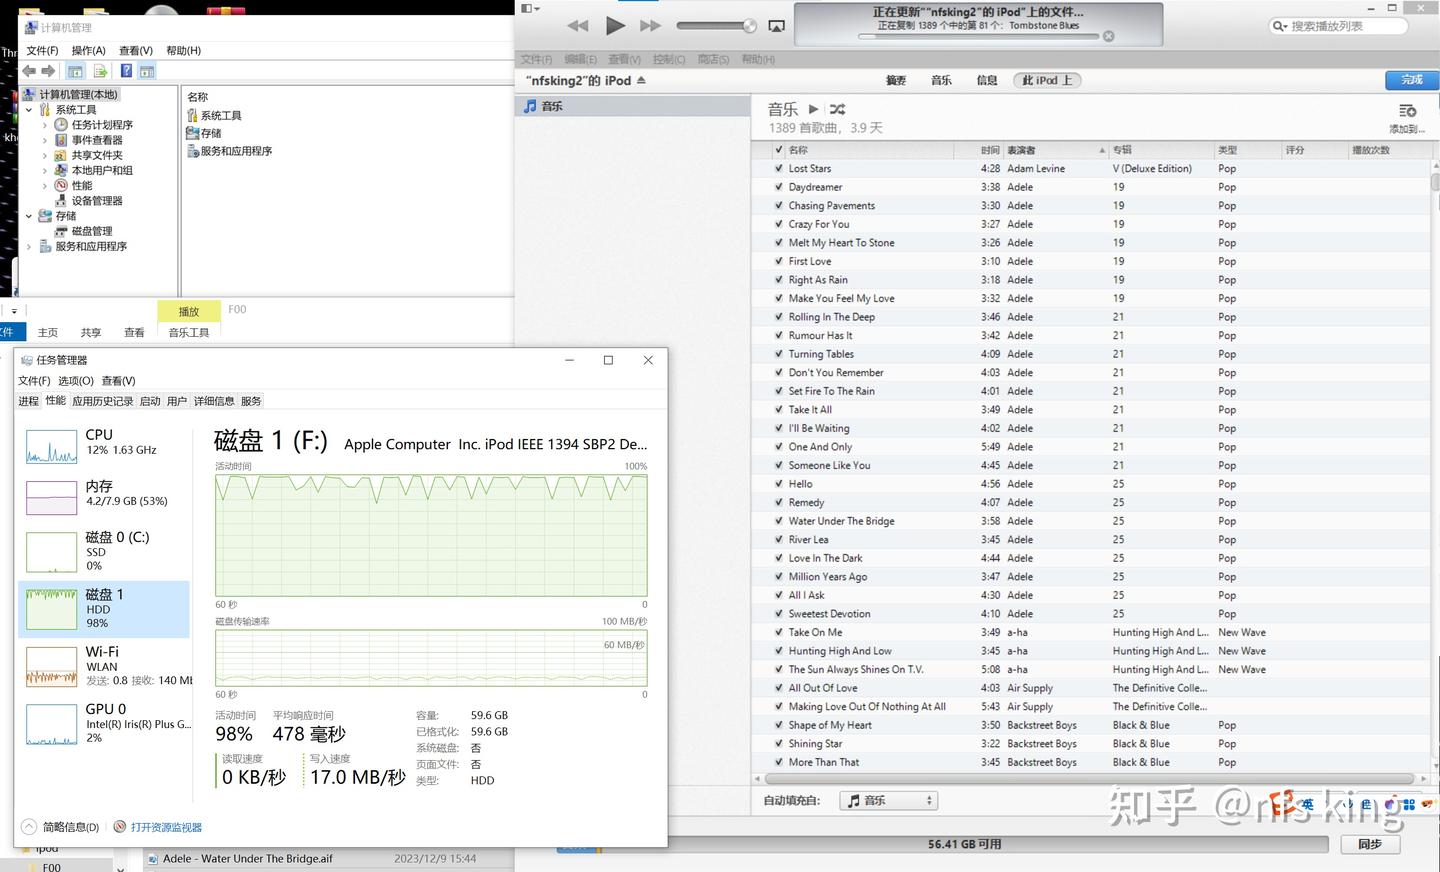Screen dimensions: 1440x872
Task: Select Event Viewer (事件查看器) tree node
Action: (97, 140)
